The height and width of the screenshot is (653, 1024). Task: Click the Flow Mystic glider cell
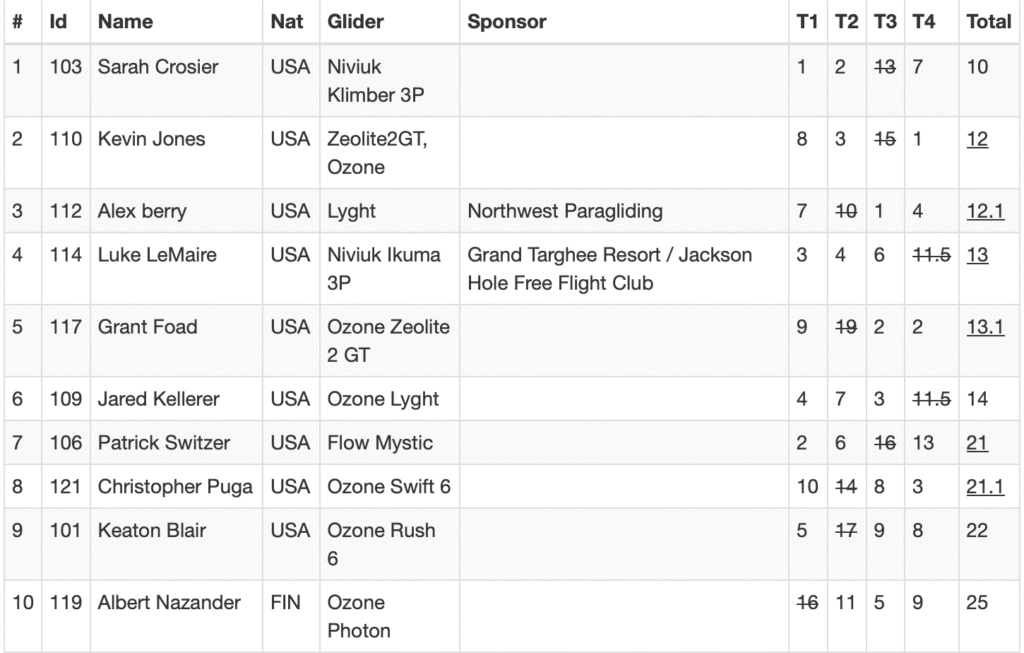tap(379, 443)
